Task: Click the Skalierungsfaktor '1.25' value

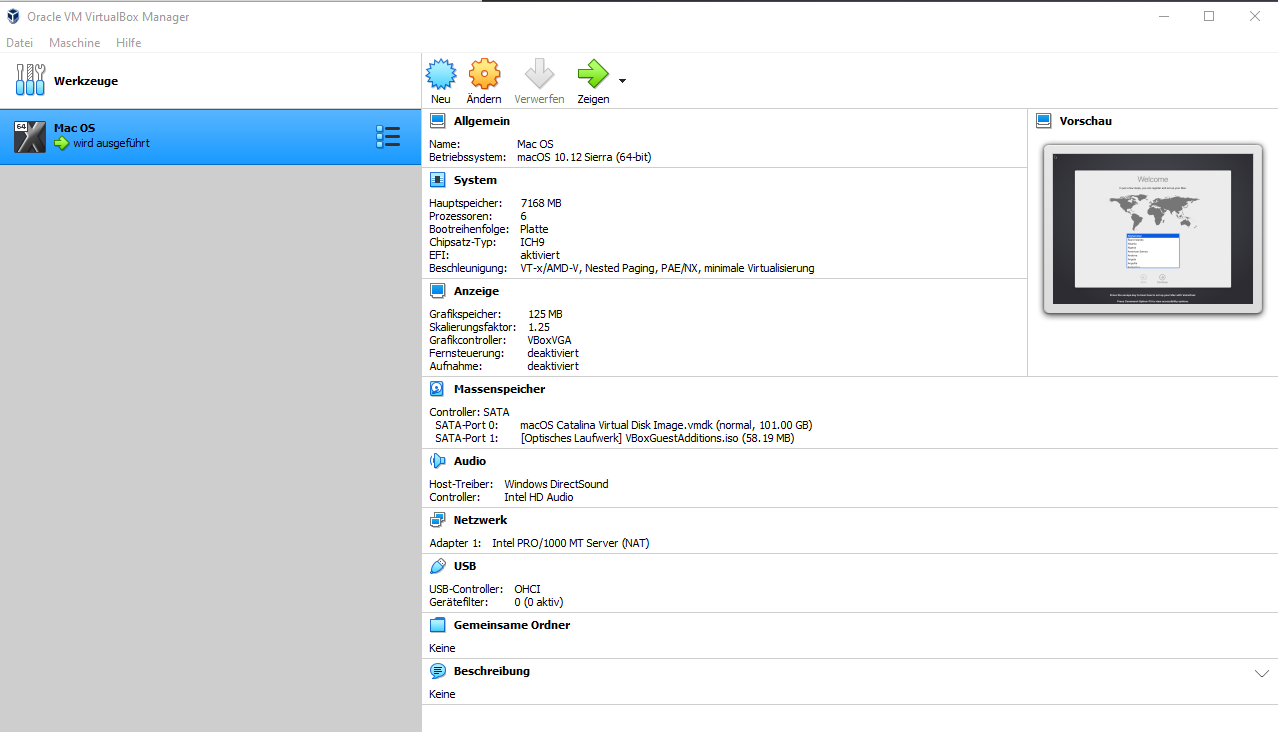Action: click(539, 327)
